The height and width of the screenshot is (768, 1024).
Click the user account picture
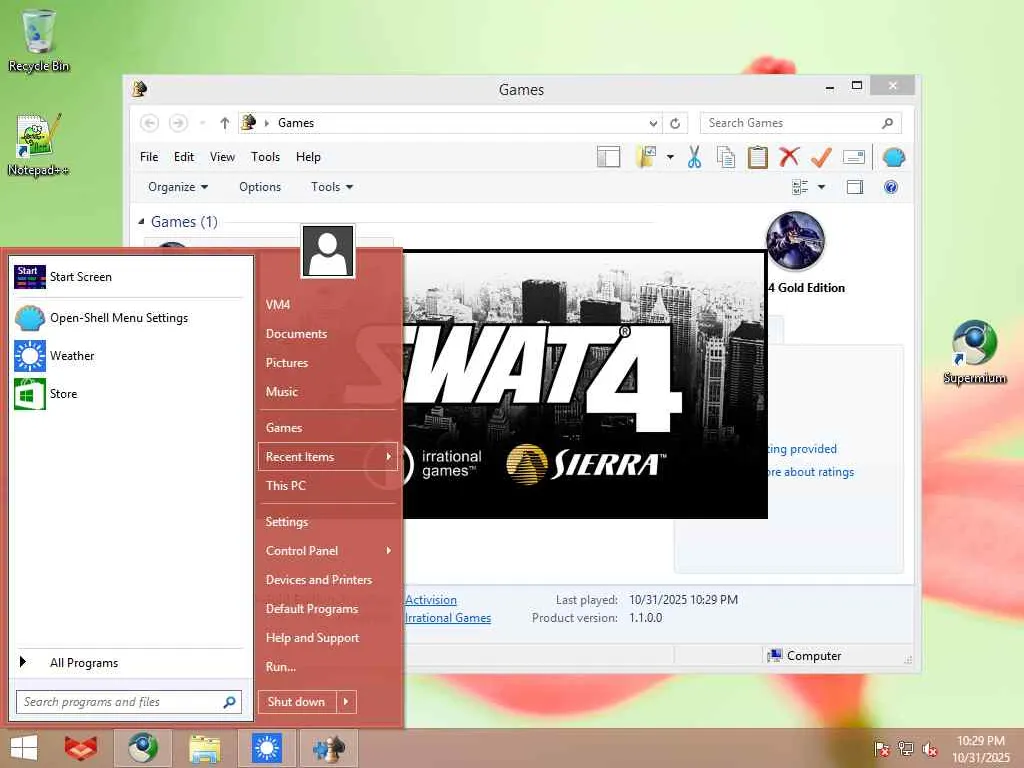[x=328, y=251]
